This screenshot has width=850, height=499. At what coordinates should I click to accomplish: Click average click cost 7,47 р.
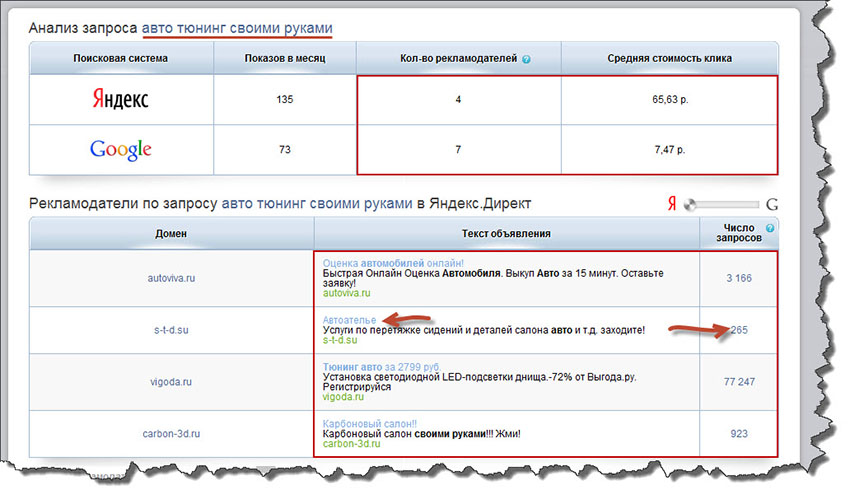(670, 150)
